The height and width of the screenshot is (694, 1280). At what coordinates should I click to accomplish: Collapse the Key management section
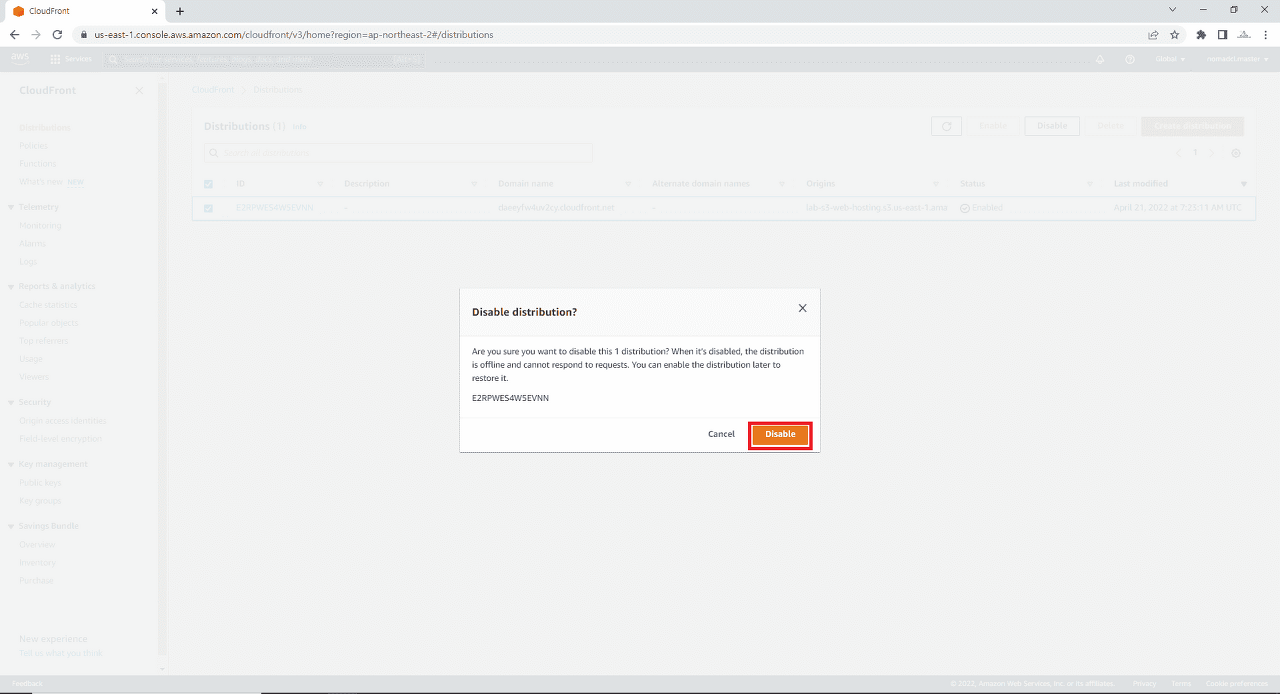pos(10,464)
